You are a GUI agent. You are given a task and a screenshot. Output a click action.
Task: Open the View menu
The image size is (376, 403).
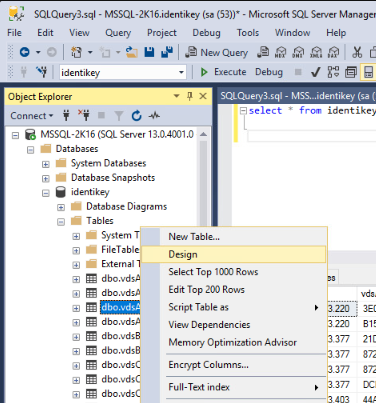pyautogui.click(x=79, y=33)
